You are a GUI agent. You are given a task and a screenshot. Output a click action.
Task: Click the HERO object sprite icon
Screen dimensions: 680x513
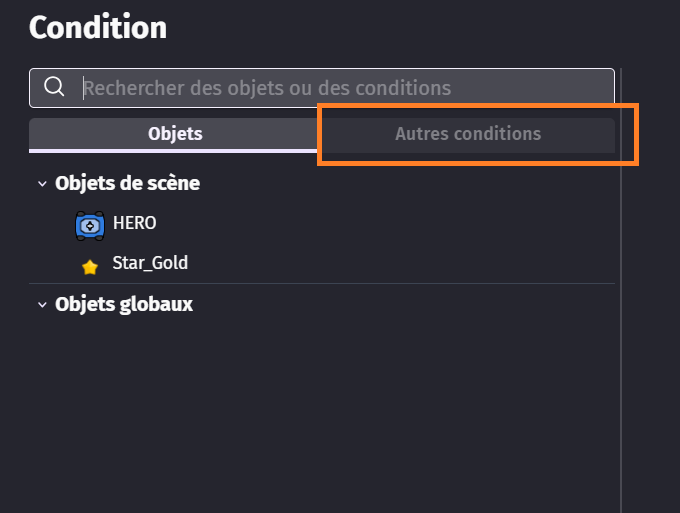[x=90, y=225]
